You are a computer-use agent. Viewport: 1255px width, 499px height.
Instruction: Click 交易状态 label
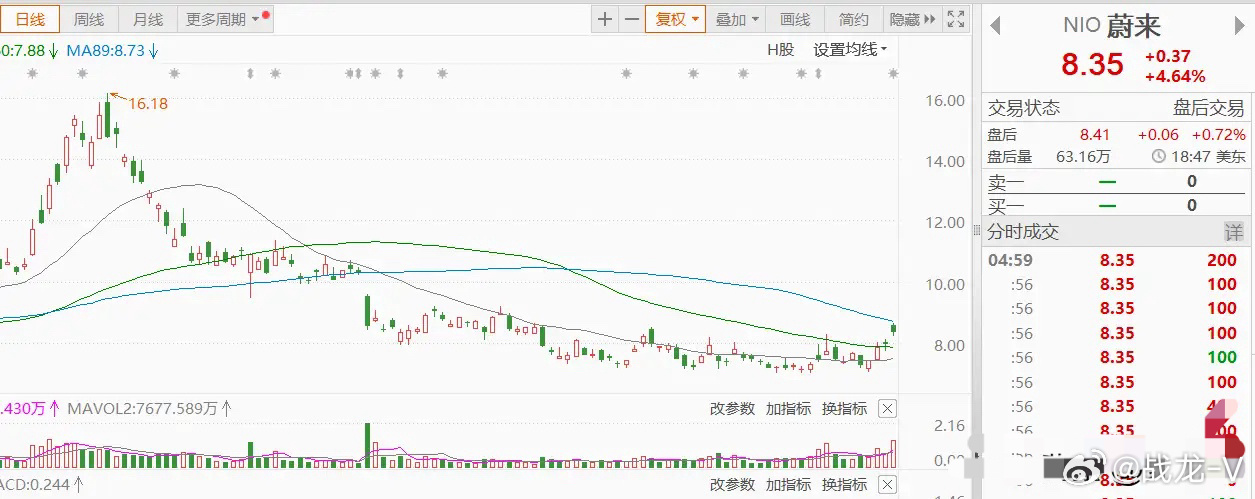point(1024,108)
